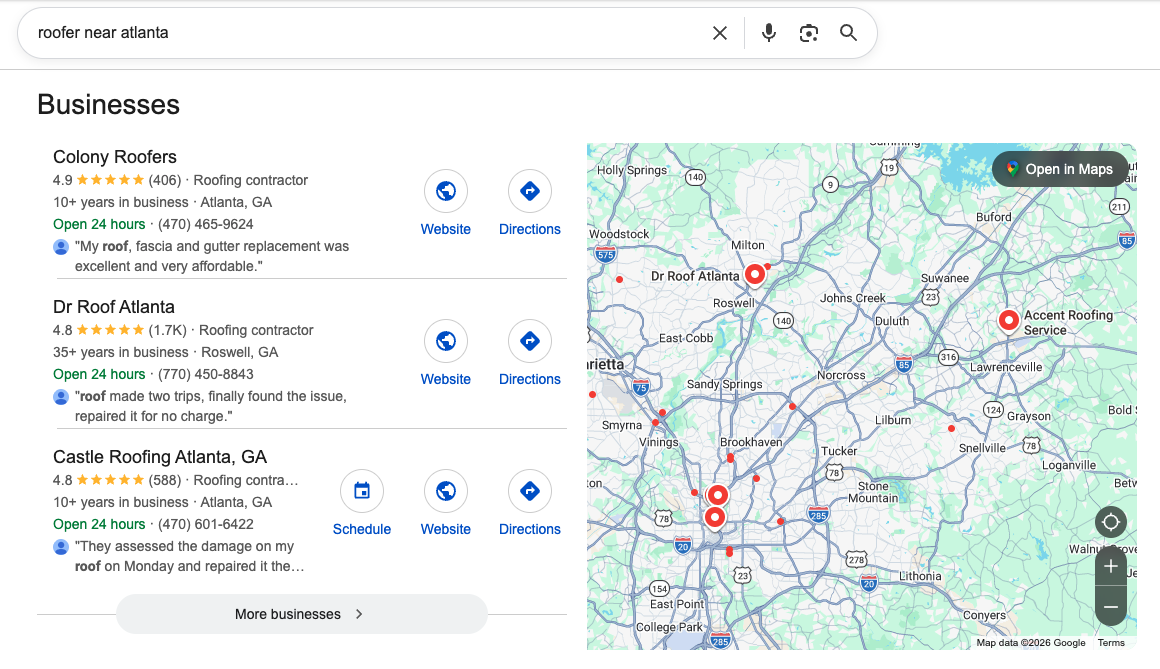Open the Dr Roof Atlanta listing title

point(114,307)
